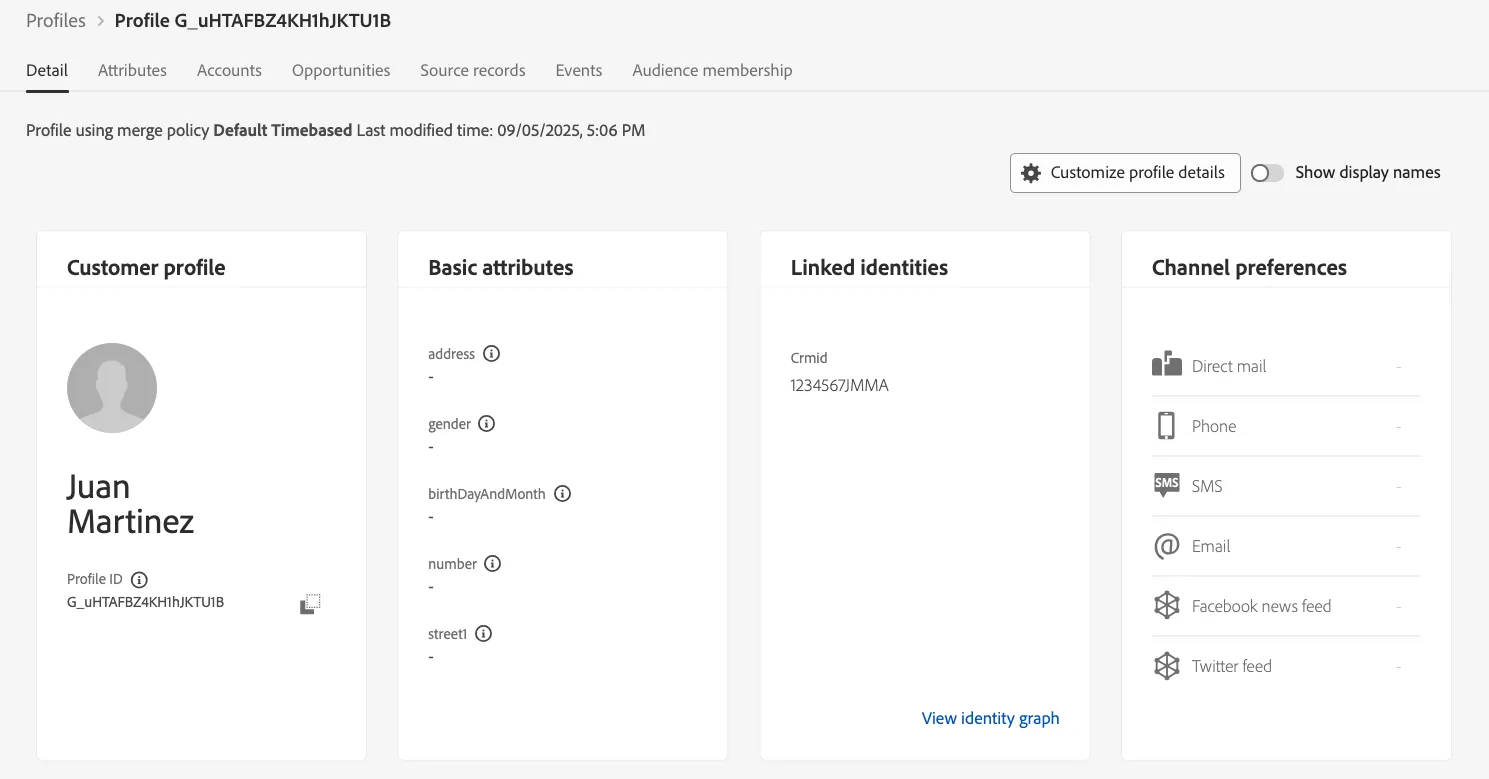Click the info icon beside birthDayAndMonth
Image resolution: width=1489 pixels, height=779 pixels.
pos(562,494)
